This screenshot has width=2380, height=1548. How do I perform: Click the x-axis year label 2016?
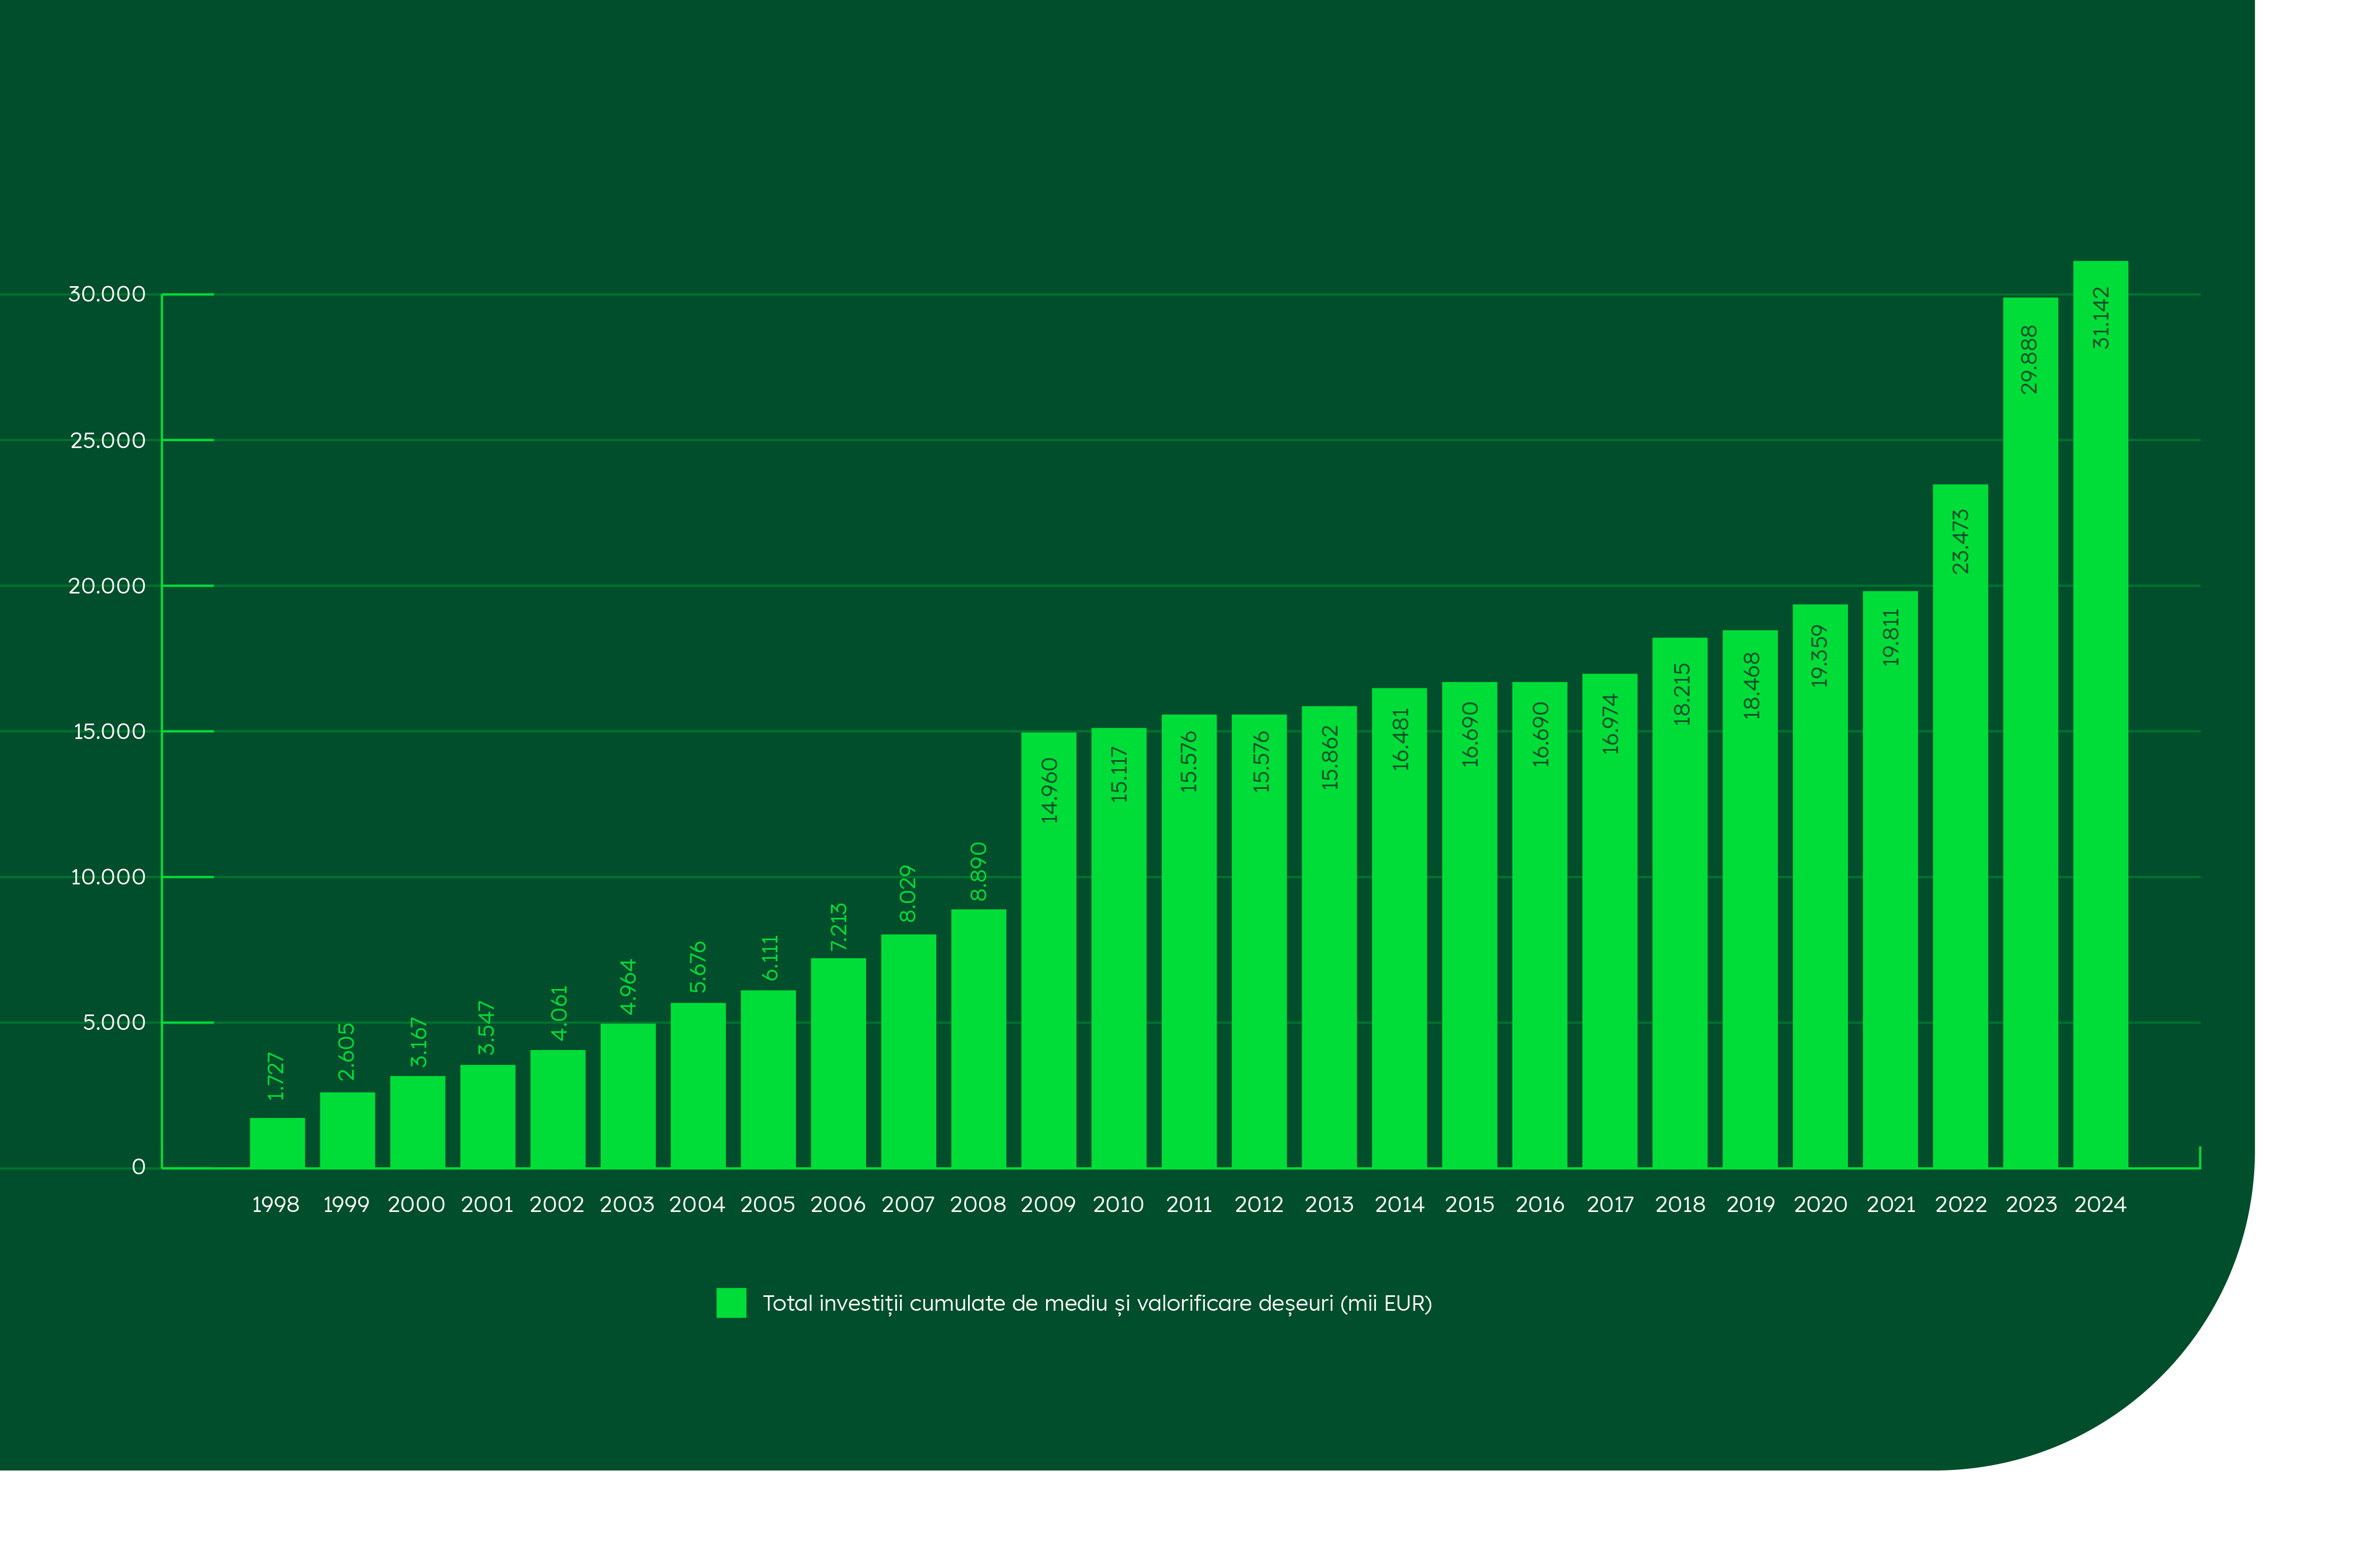click(x=1540, y=1204)
